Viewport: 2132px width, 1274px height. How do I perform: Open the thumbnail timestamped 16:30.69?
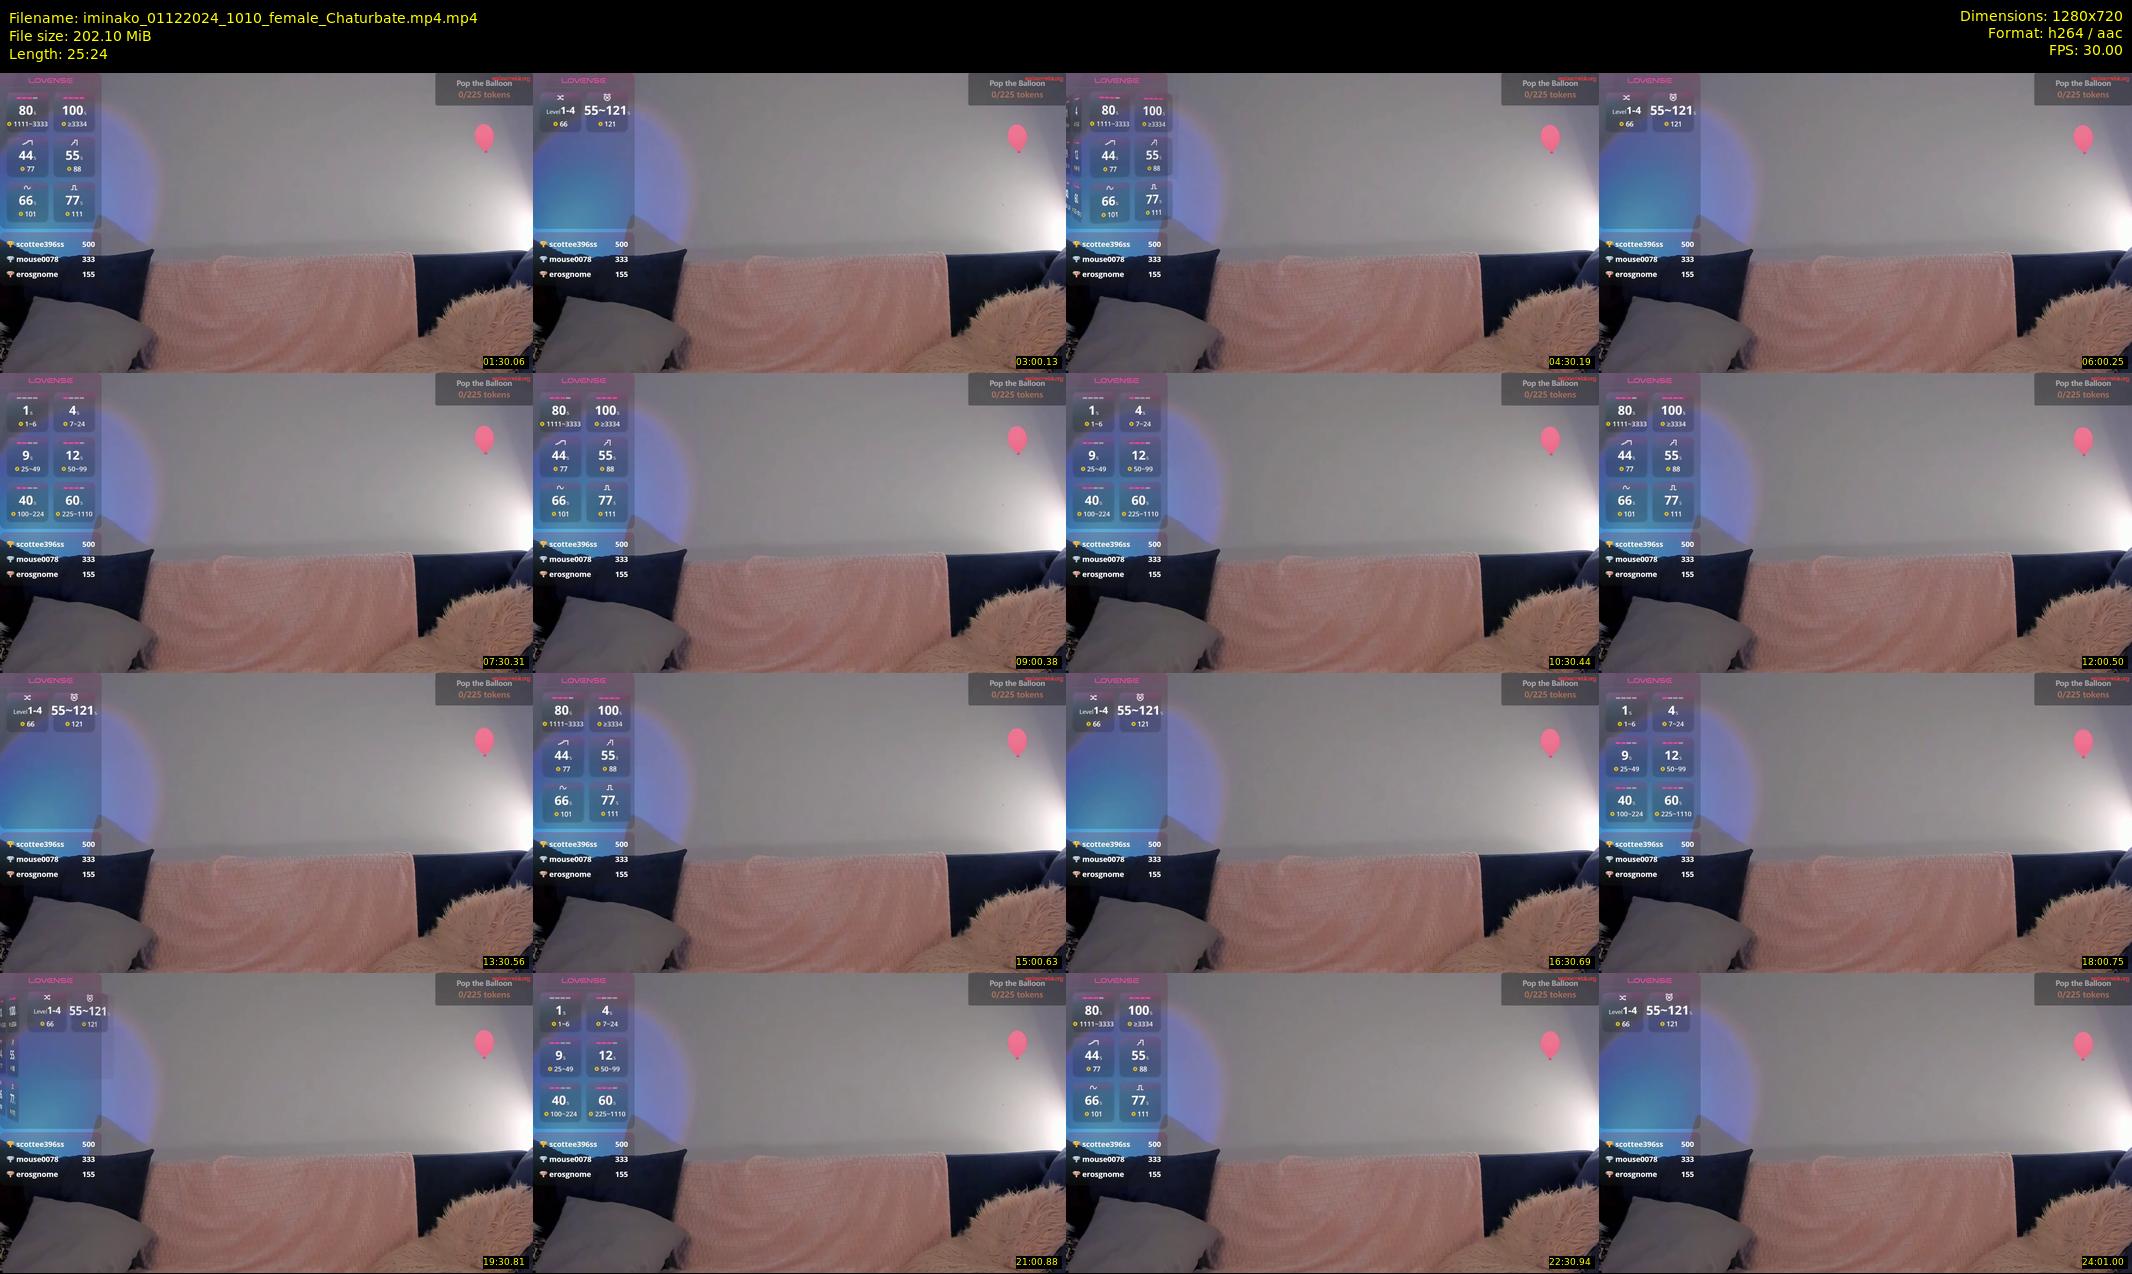tap(1332, 822)
